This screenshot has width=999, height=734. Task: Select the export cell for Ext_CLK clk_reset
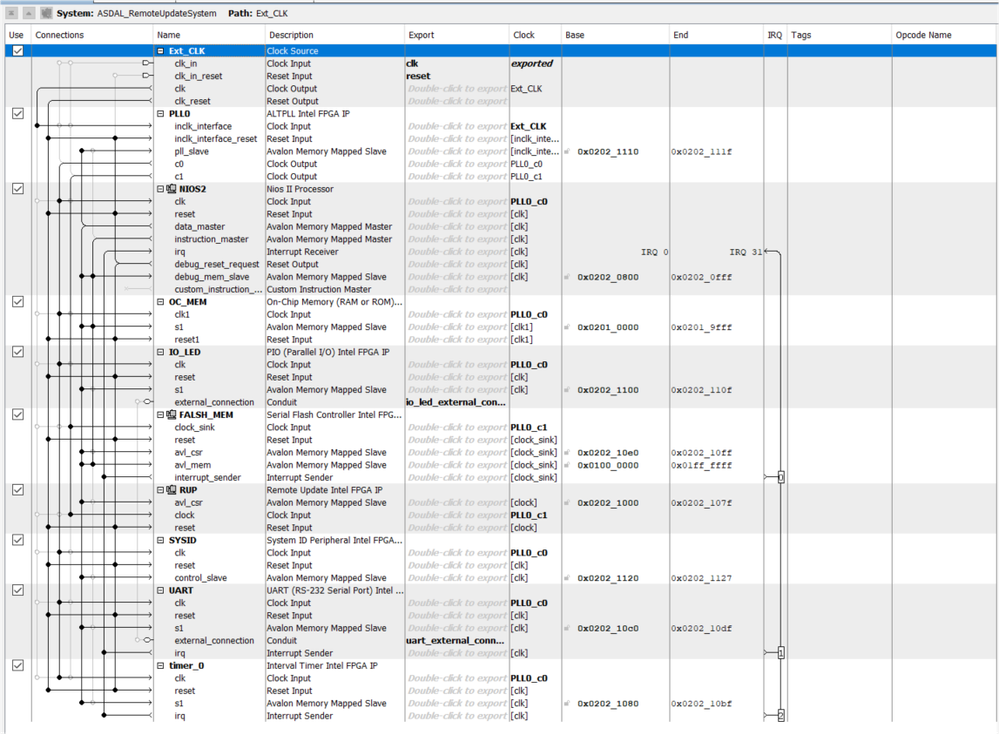457,101
